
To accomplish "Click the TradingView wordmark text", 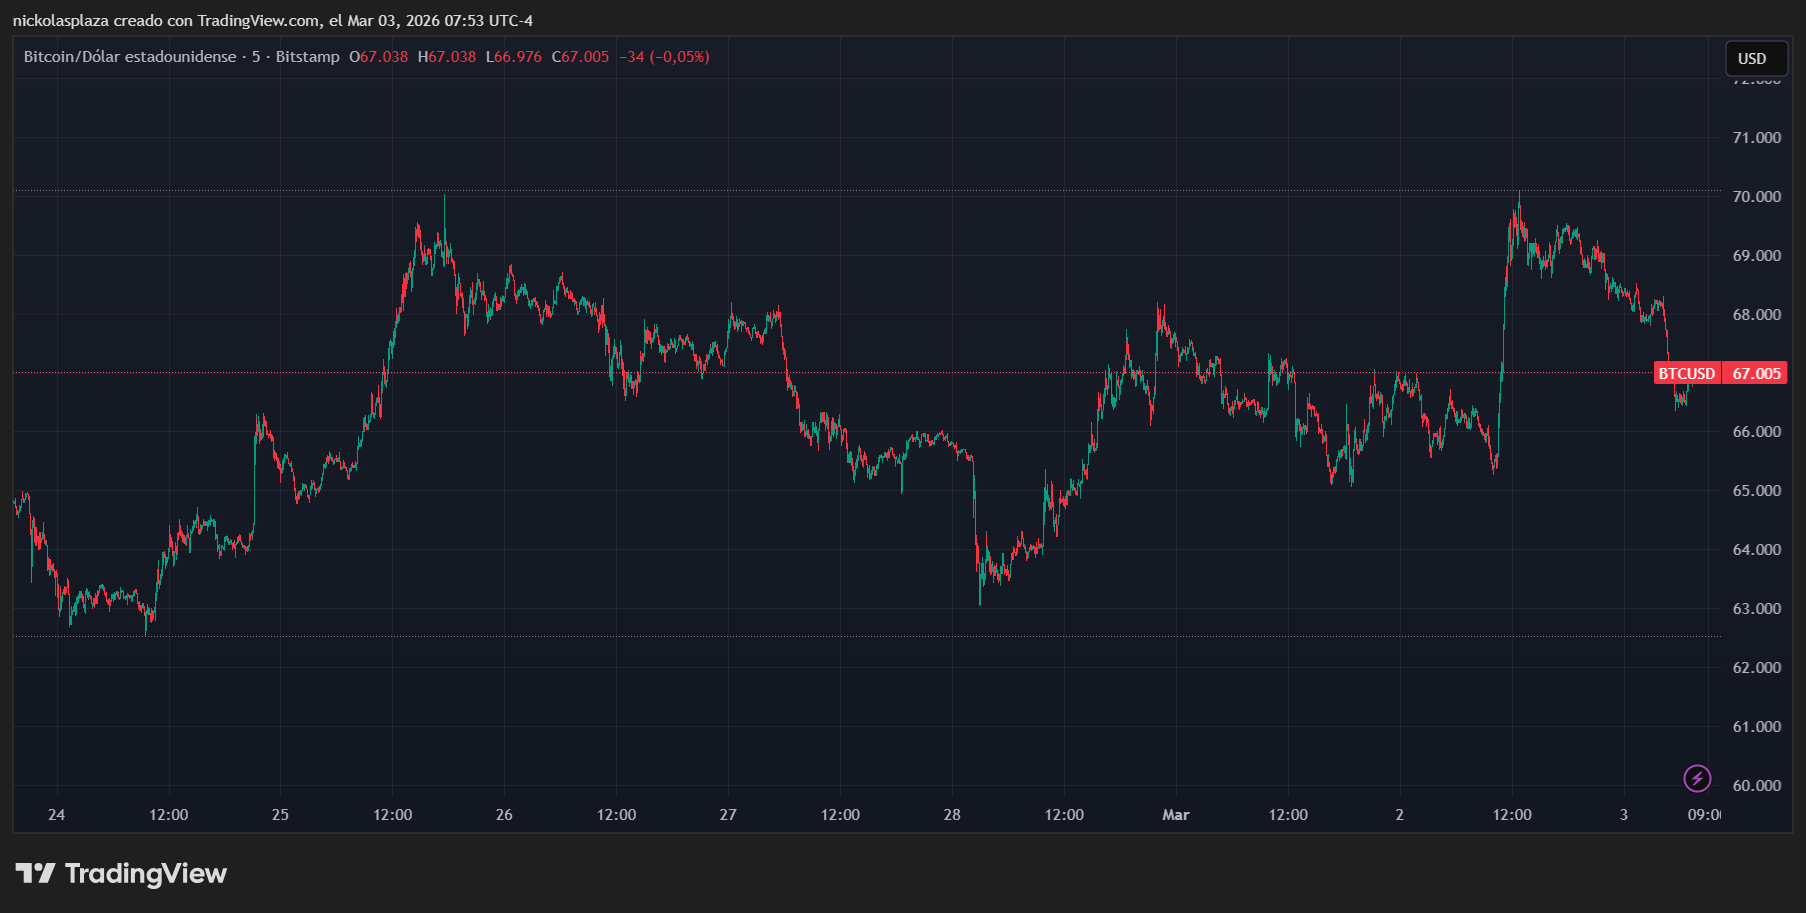I will (x=146, y=874).
